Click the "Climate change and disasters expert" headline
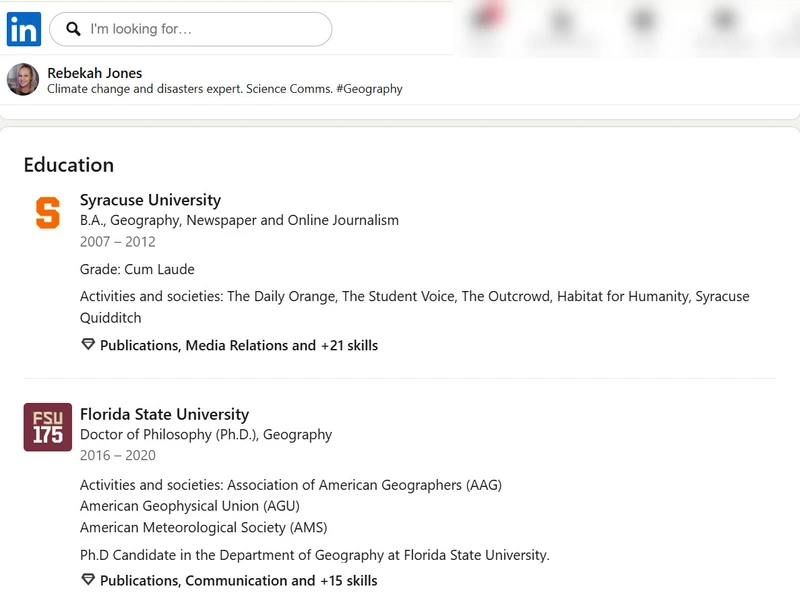 click(x=225, y=89)
